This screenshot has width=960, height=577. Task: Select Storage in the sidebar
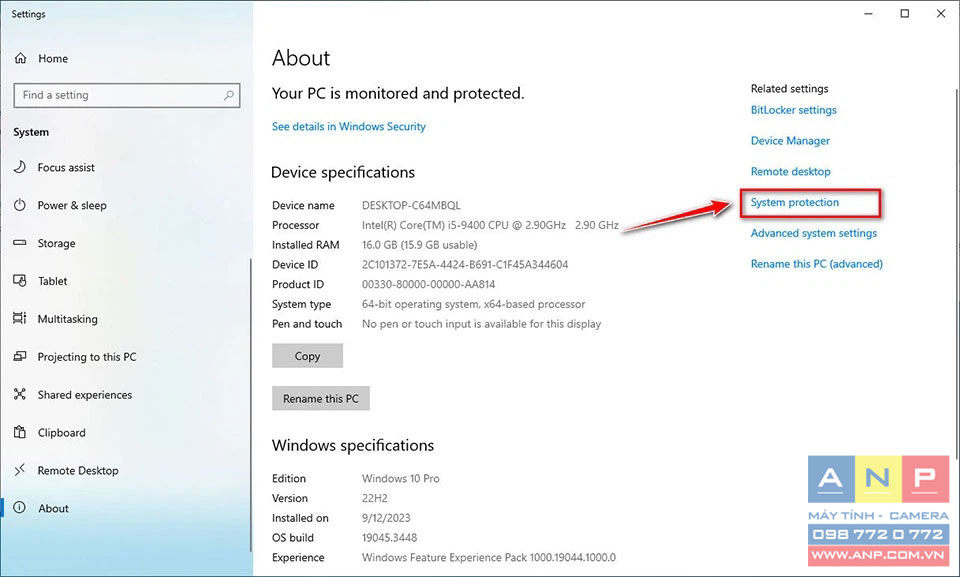coord(56,243)
